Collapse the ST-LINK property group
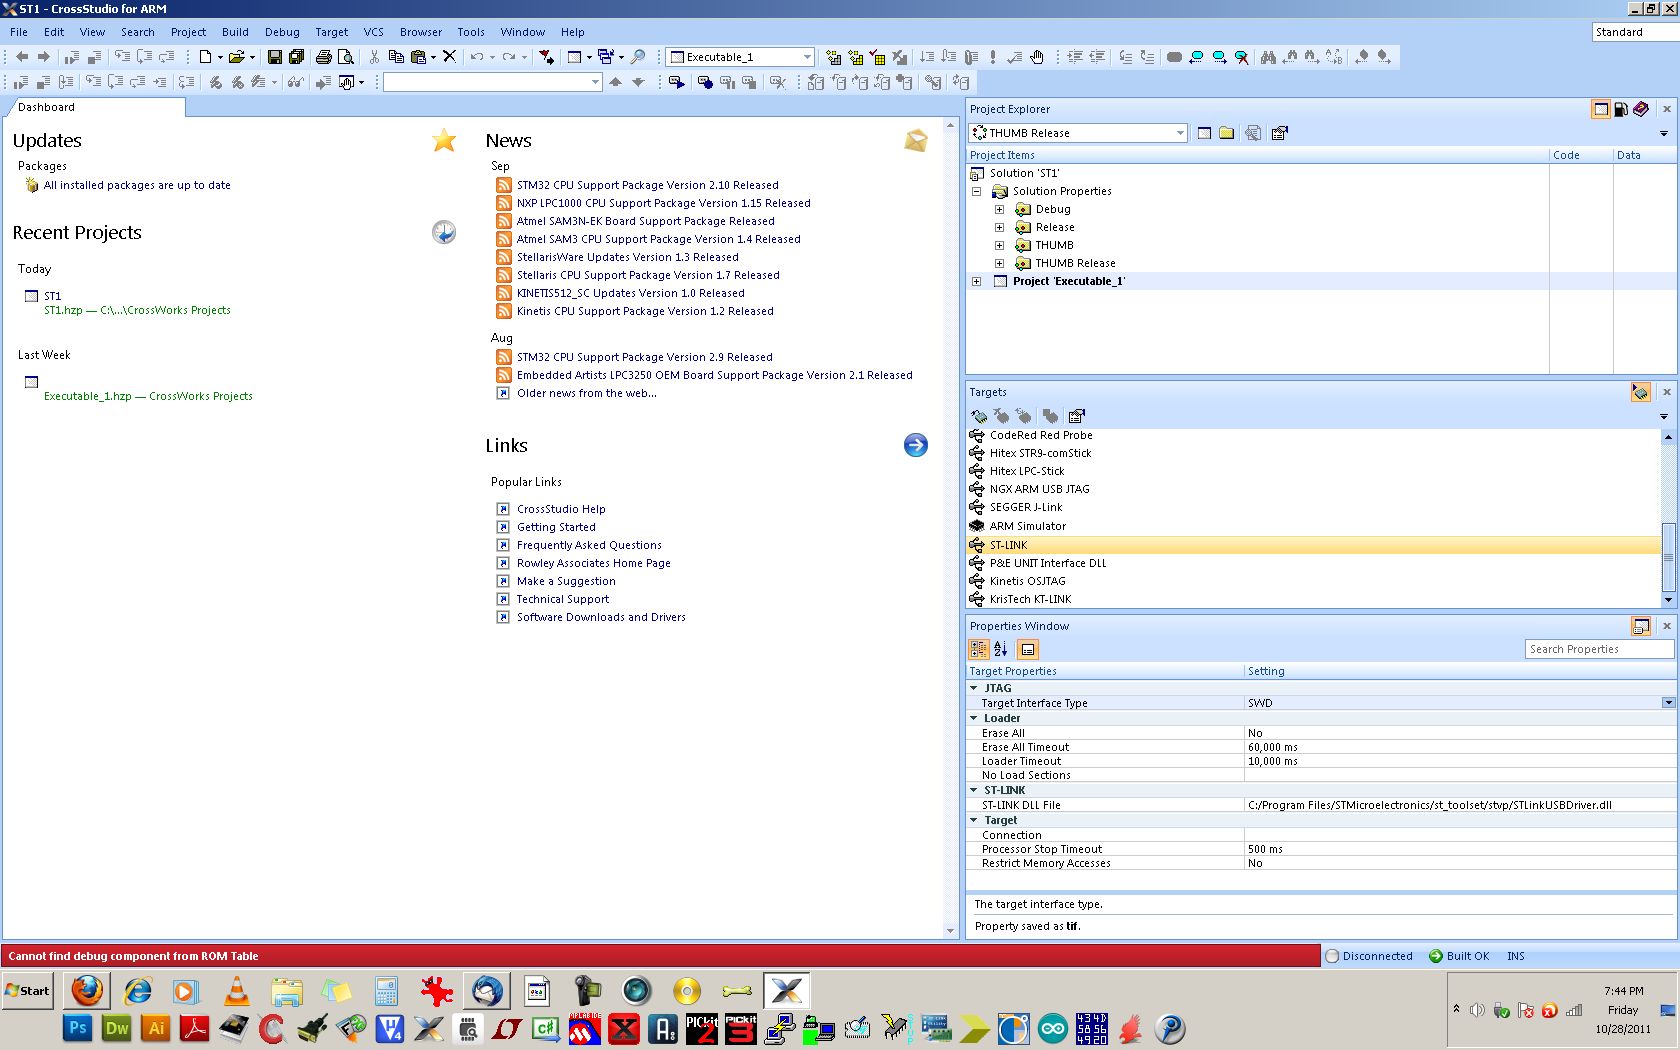This screenshot has height=1050, width=1680. 974,790
